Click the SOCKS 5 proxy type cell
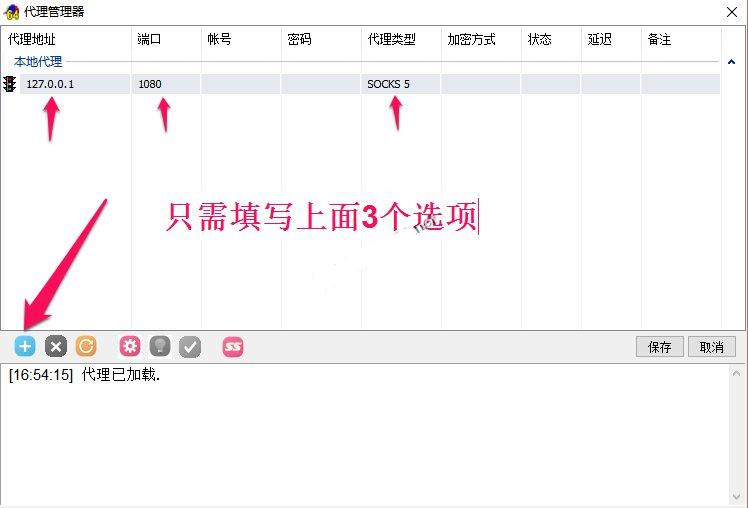The width and height of the screenshot is (748, 508). point(388,84)
